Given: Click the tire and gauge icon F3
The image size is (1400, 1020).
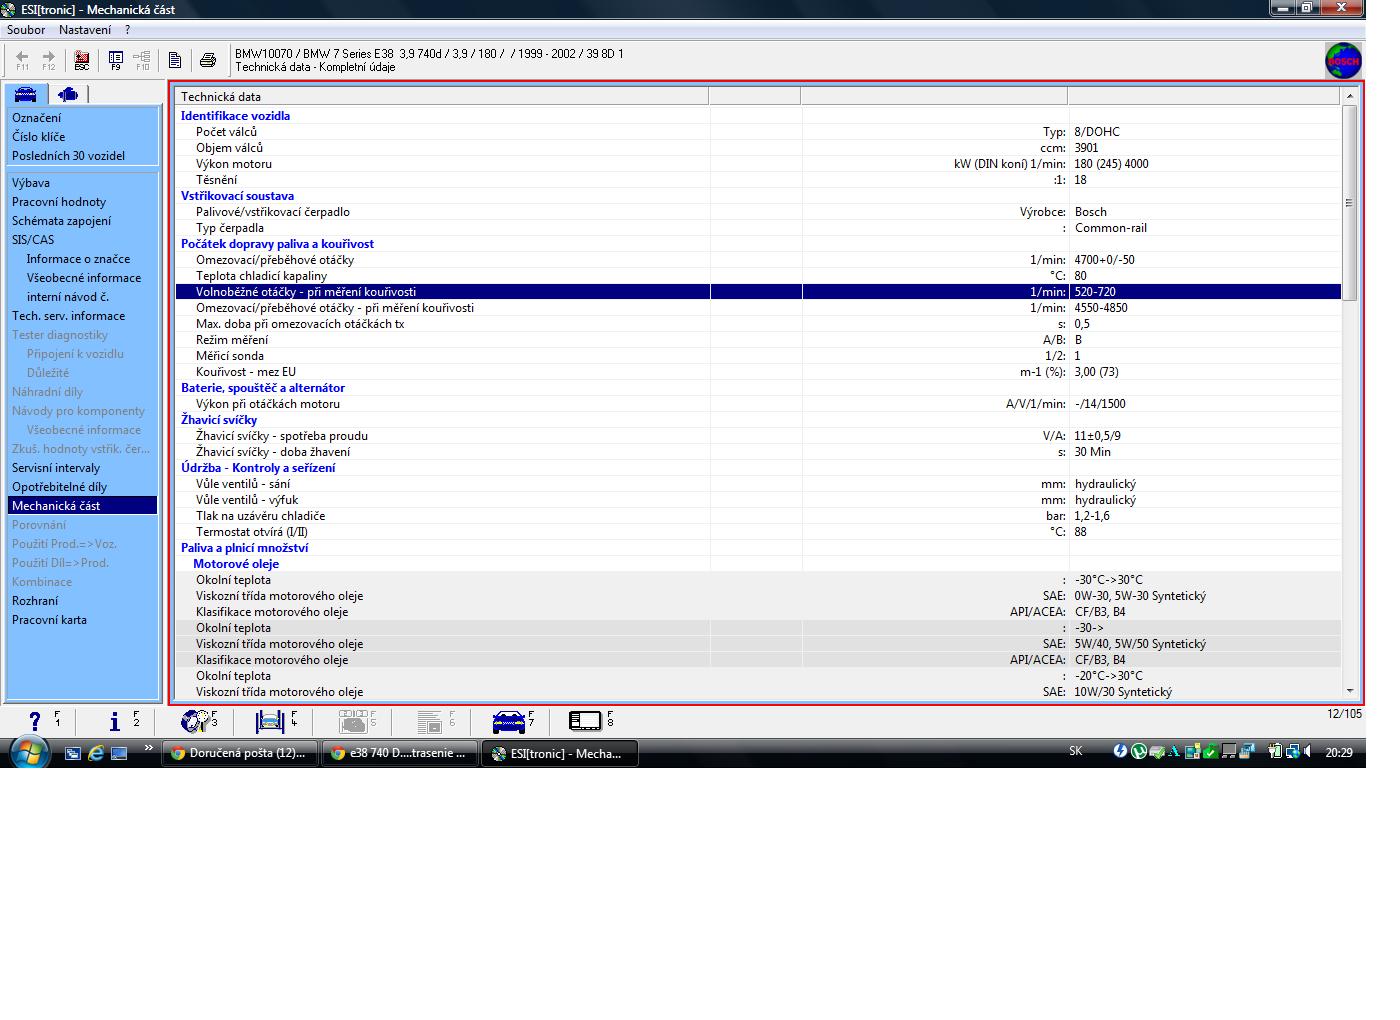Looking at the screenshot, I should 193,721.
